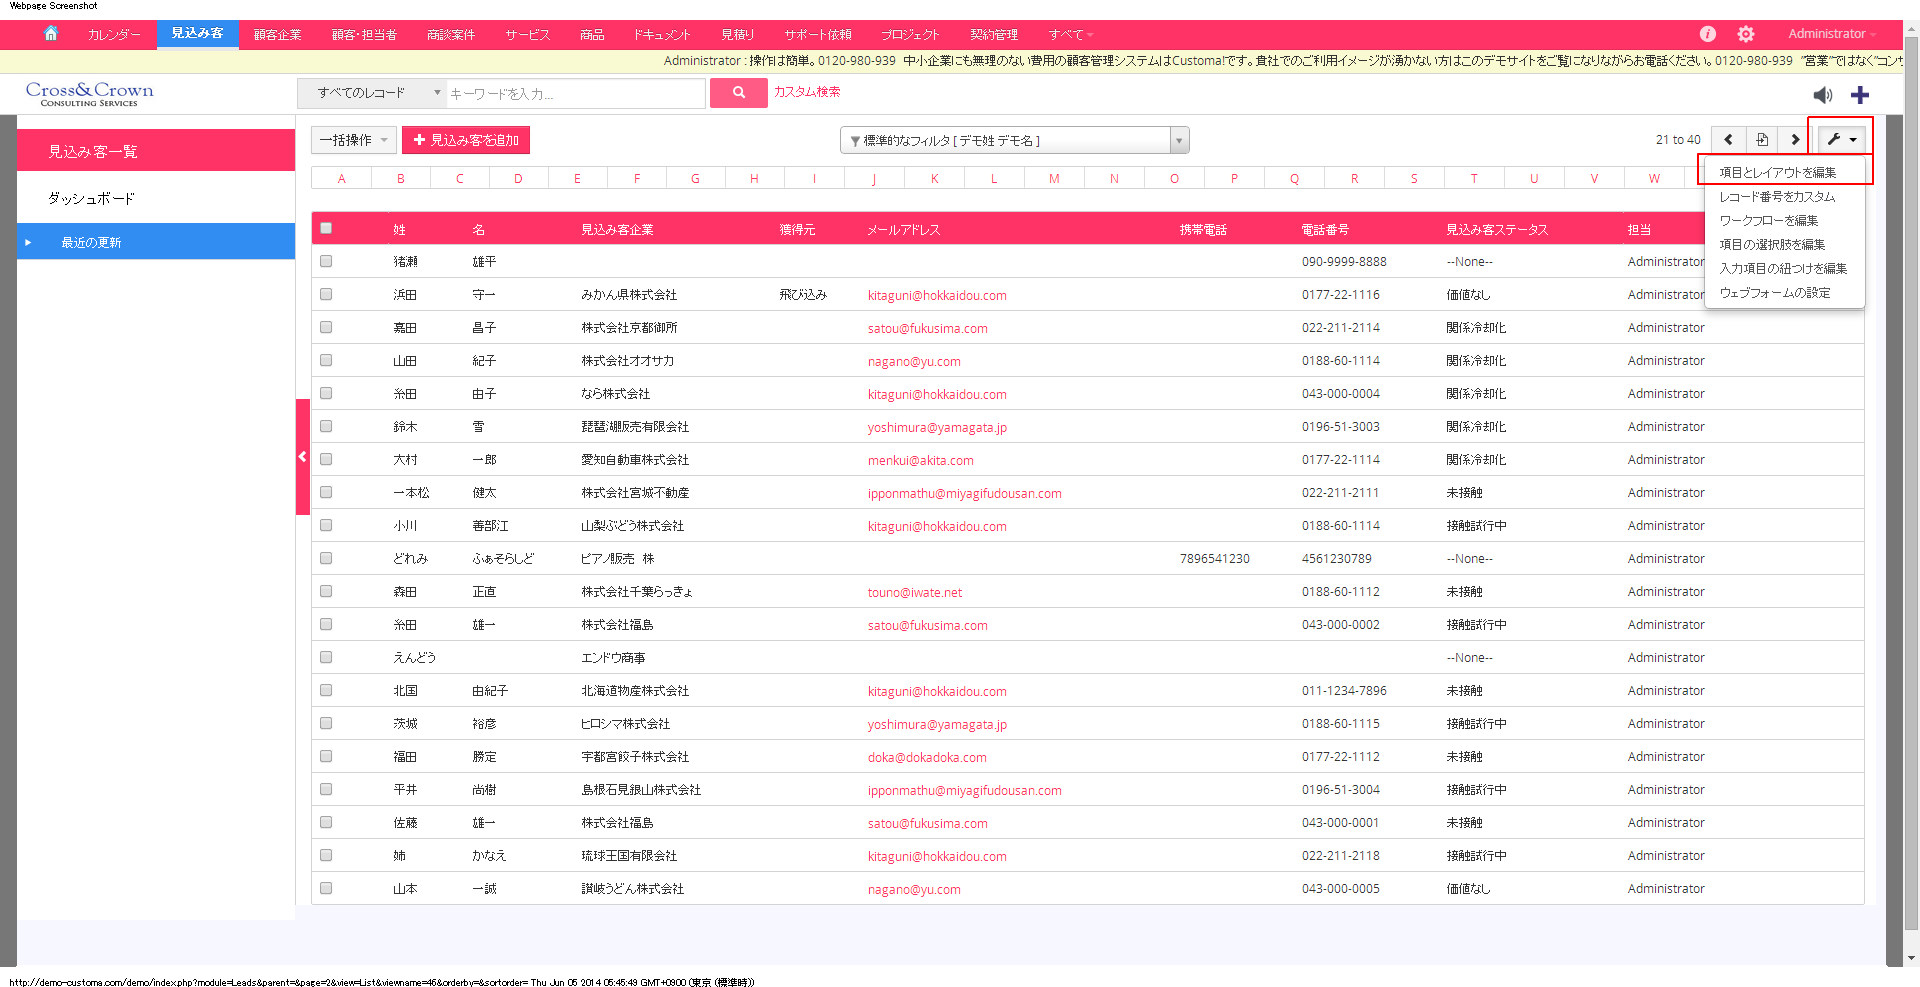This screenshot has height=987, width=1920.
Task: Toggle the select-all checkbox in table header
Action: coord(326,228)
